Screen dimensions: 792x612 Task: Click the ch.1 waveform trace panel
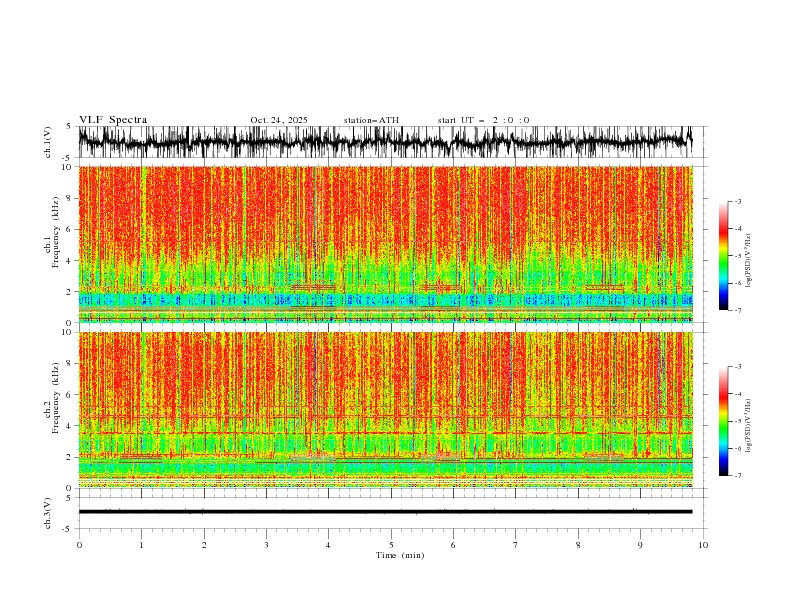392,142
